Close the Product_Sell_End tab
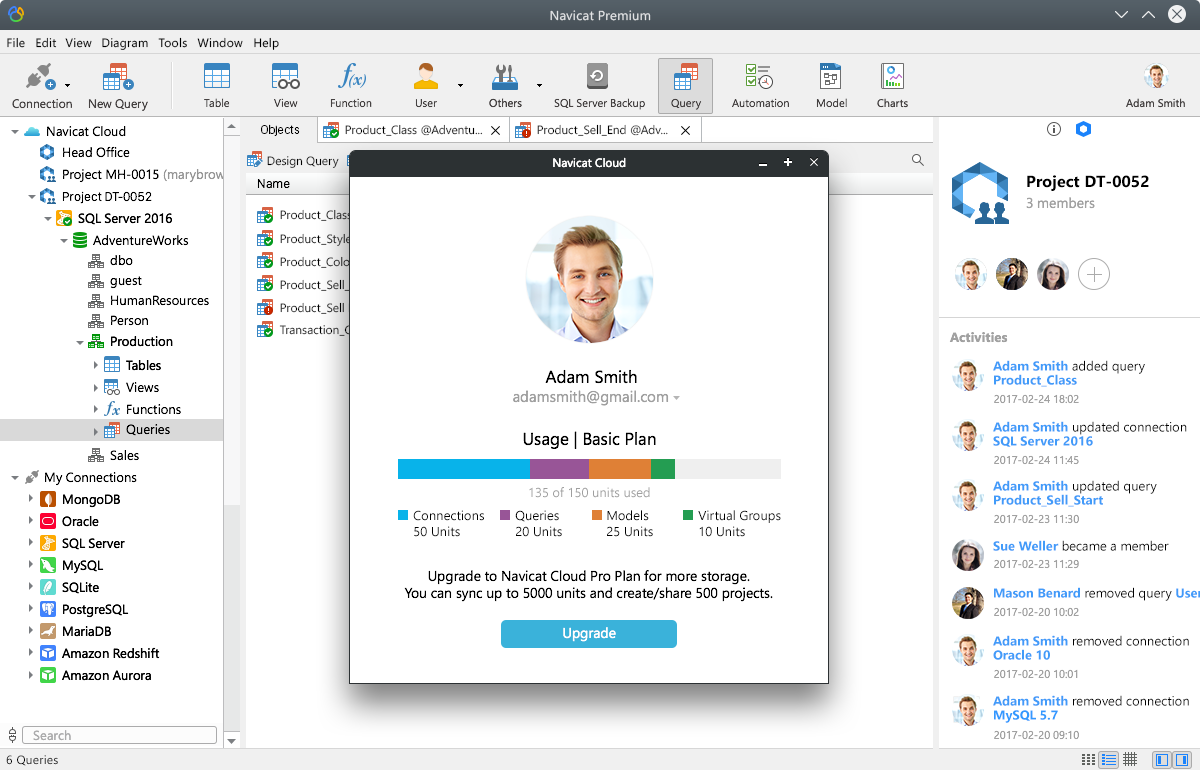This screenshot has width=1200, height=770. pyautogui.click(x=685, y=130)
